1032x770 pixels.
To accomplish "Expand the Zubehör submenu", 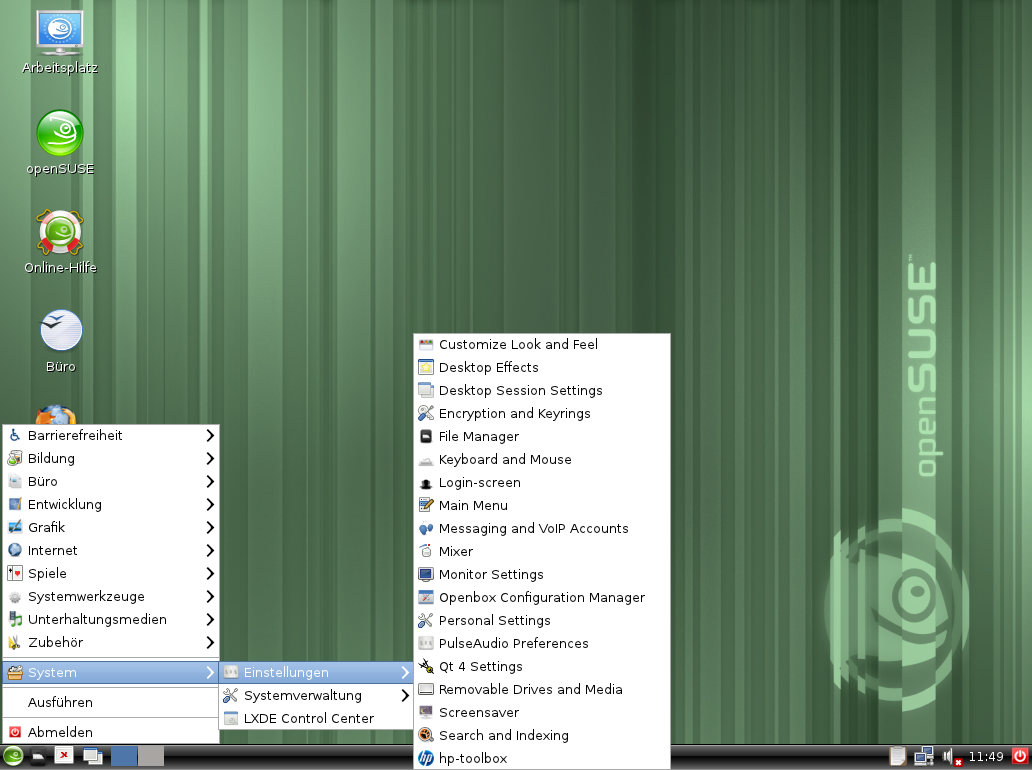I will (110, 642).
